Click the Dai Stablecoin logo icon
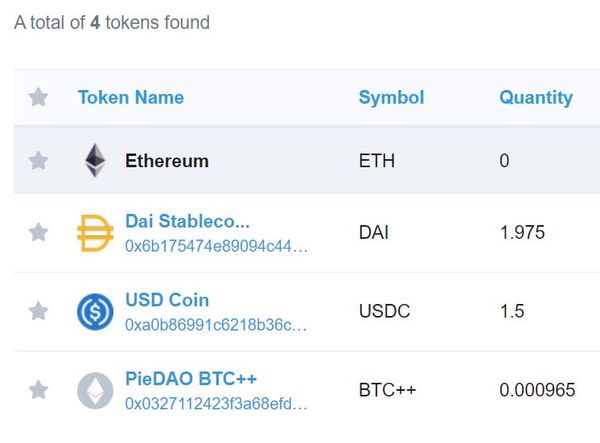The width and height of the screenshot is (600, 443). point(95,233)
